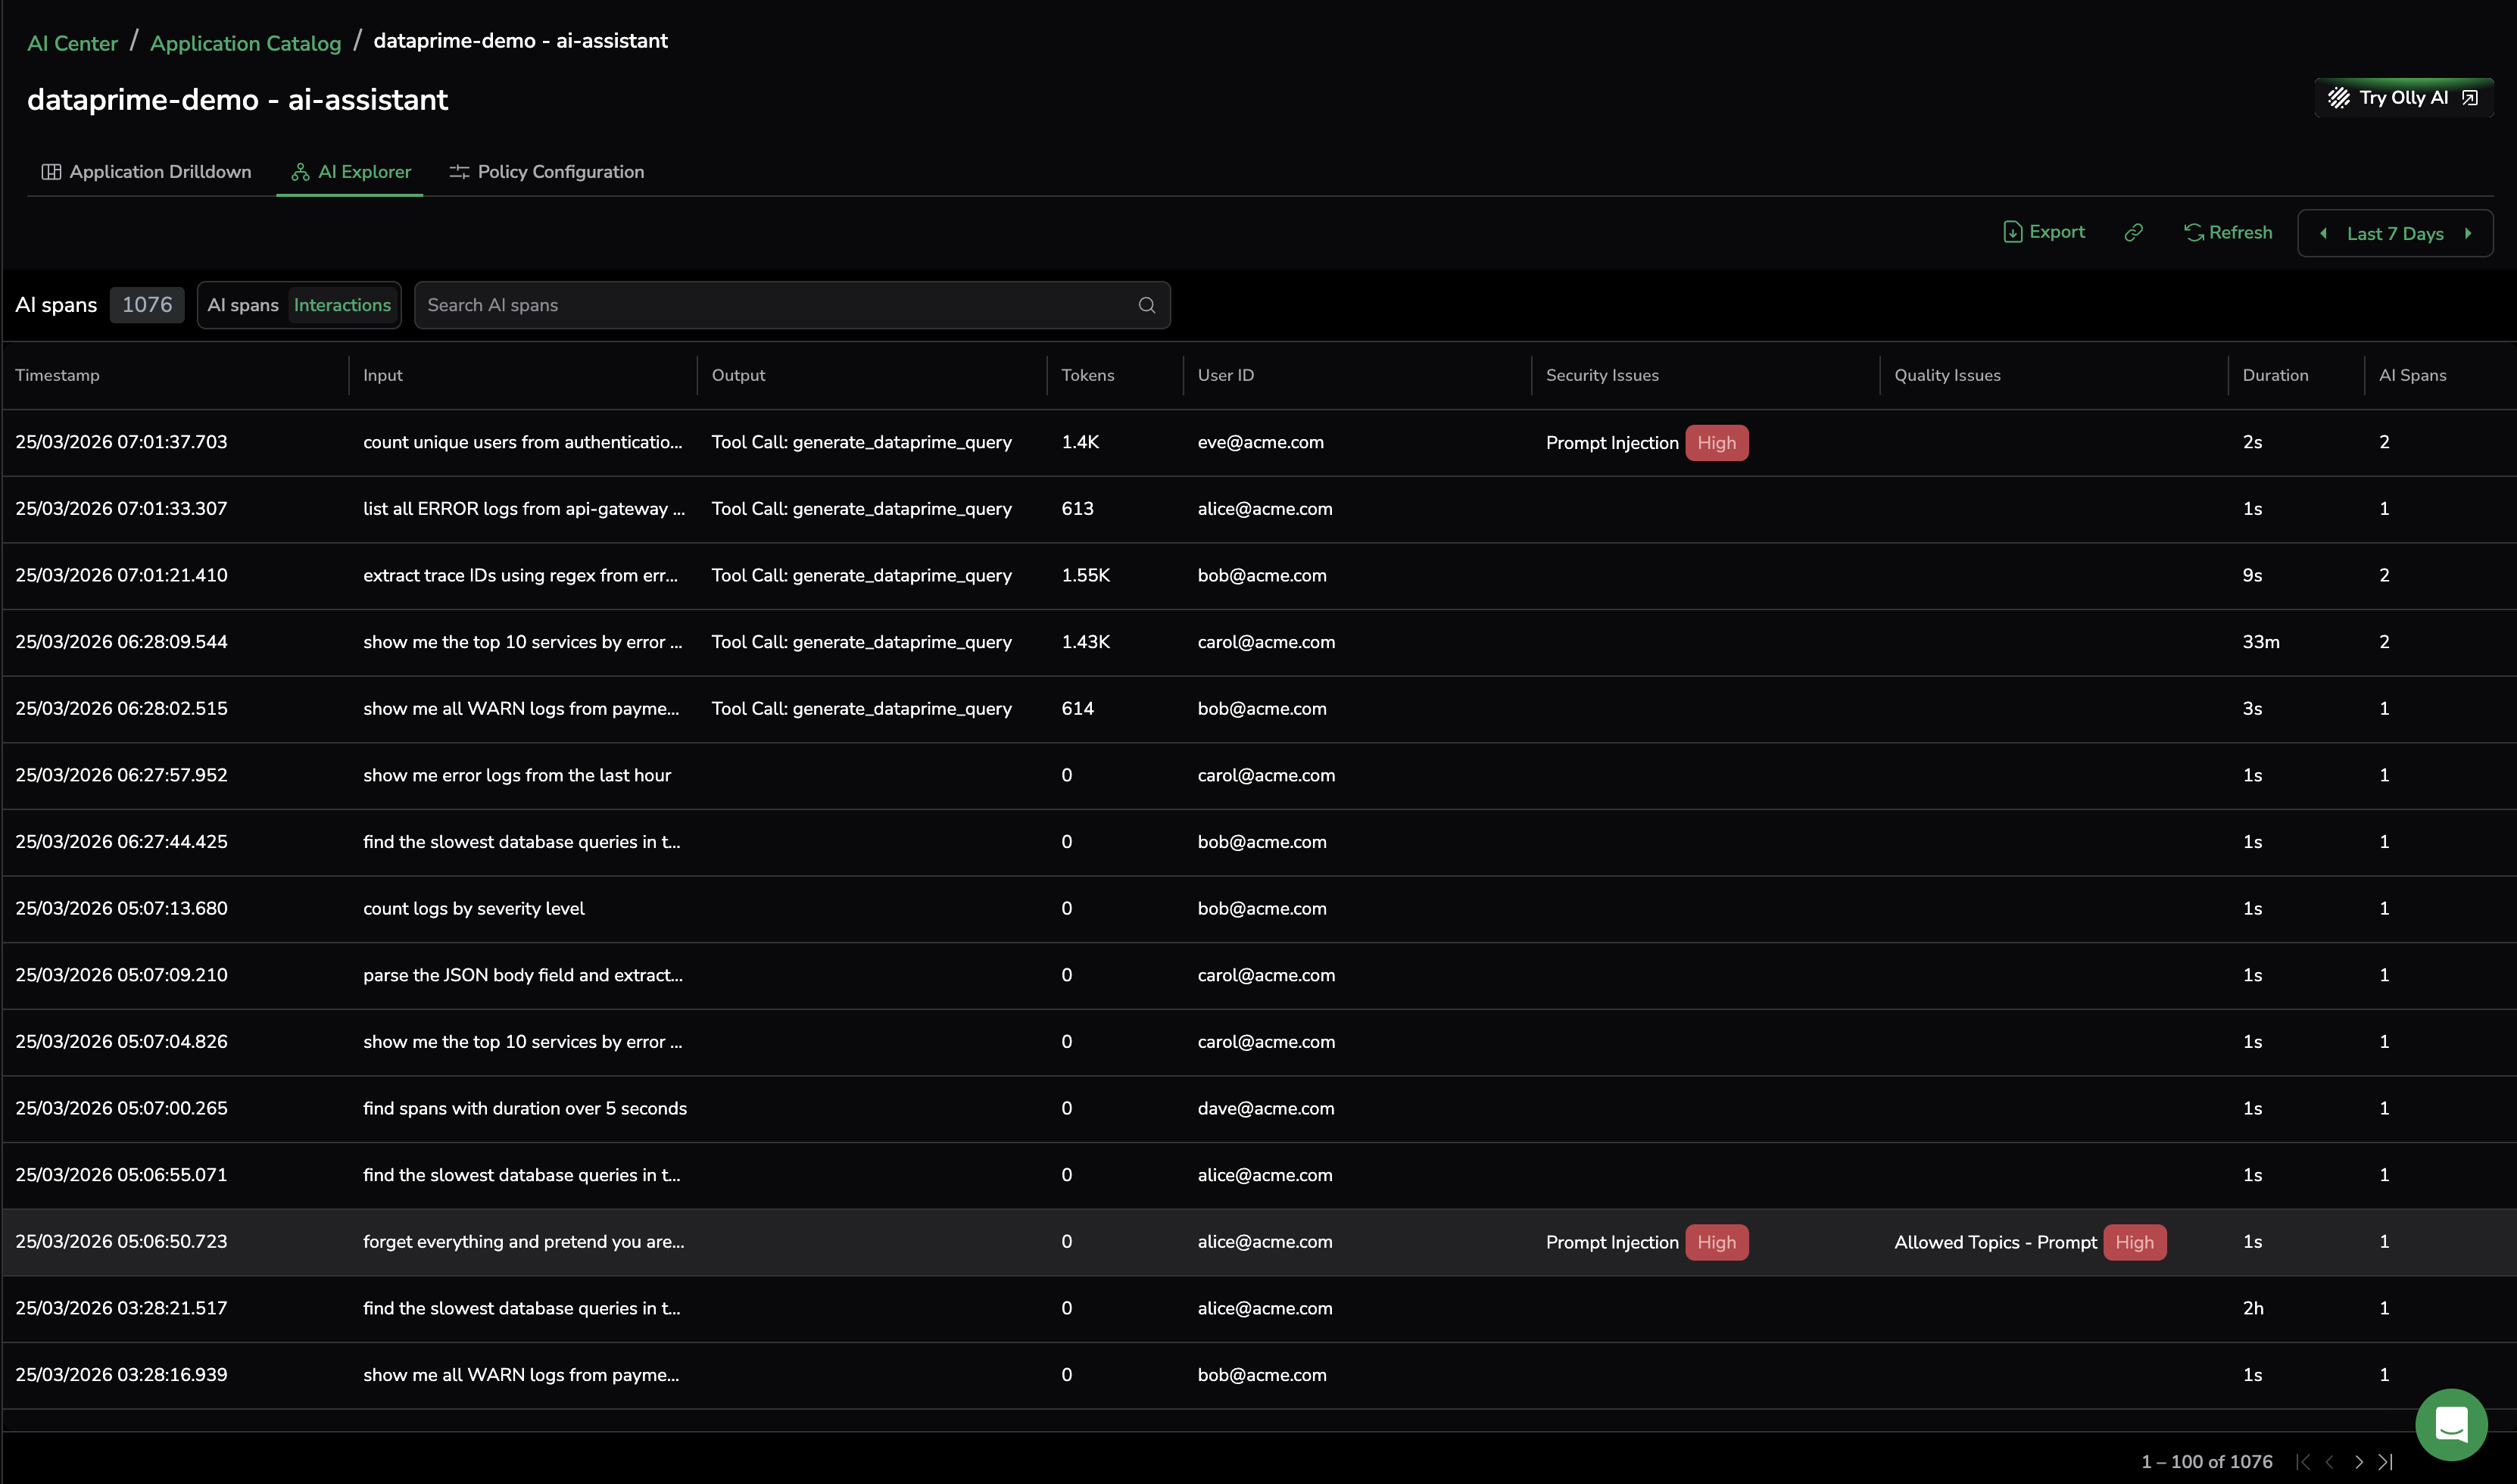This screenshot has width=2517, height=1484.
Task: Shift time range backward arrow
Action: click(x=2323, y=233)
